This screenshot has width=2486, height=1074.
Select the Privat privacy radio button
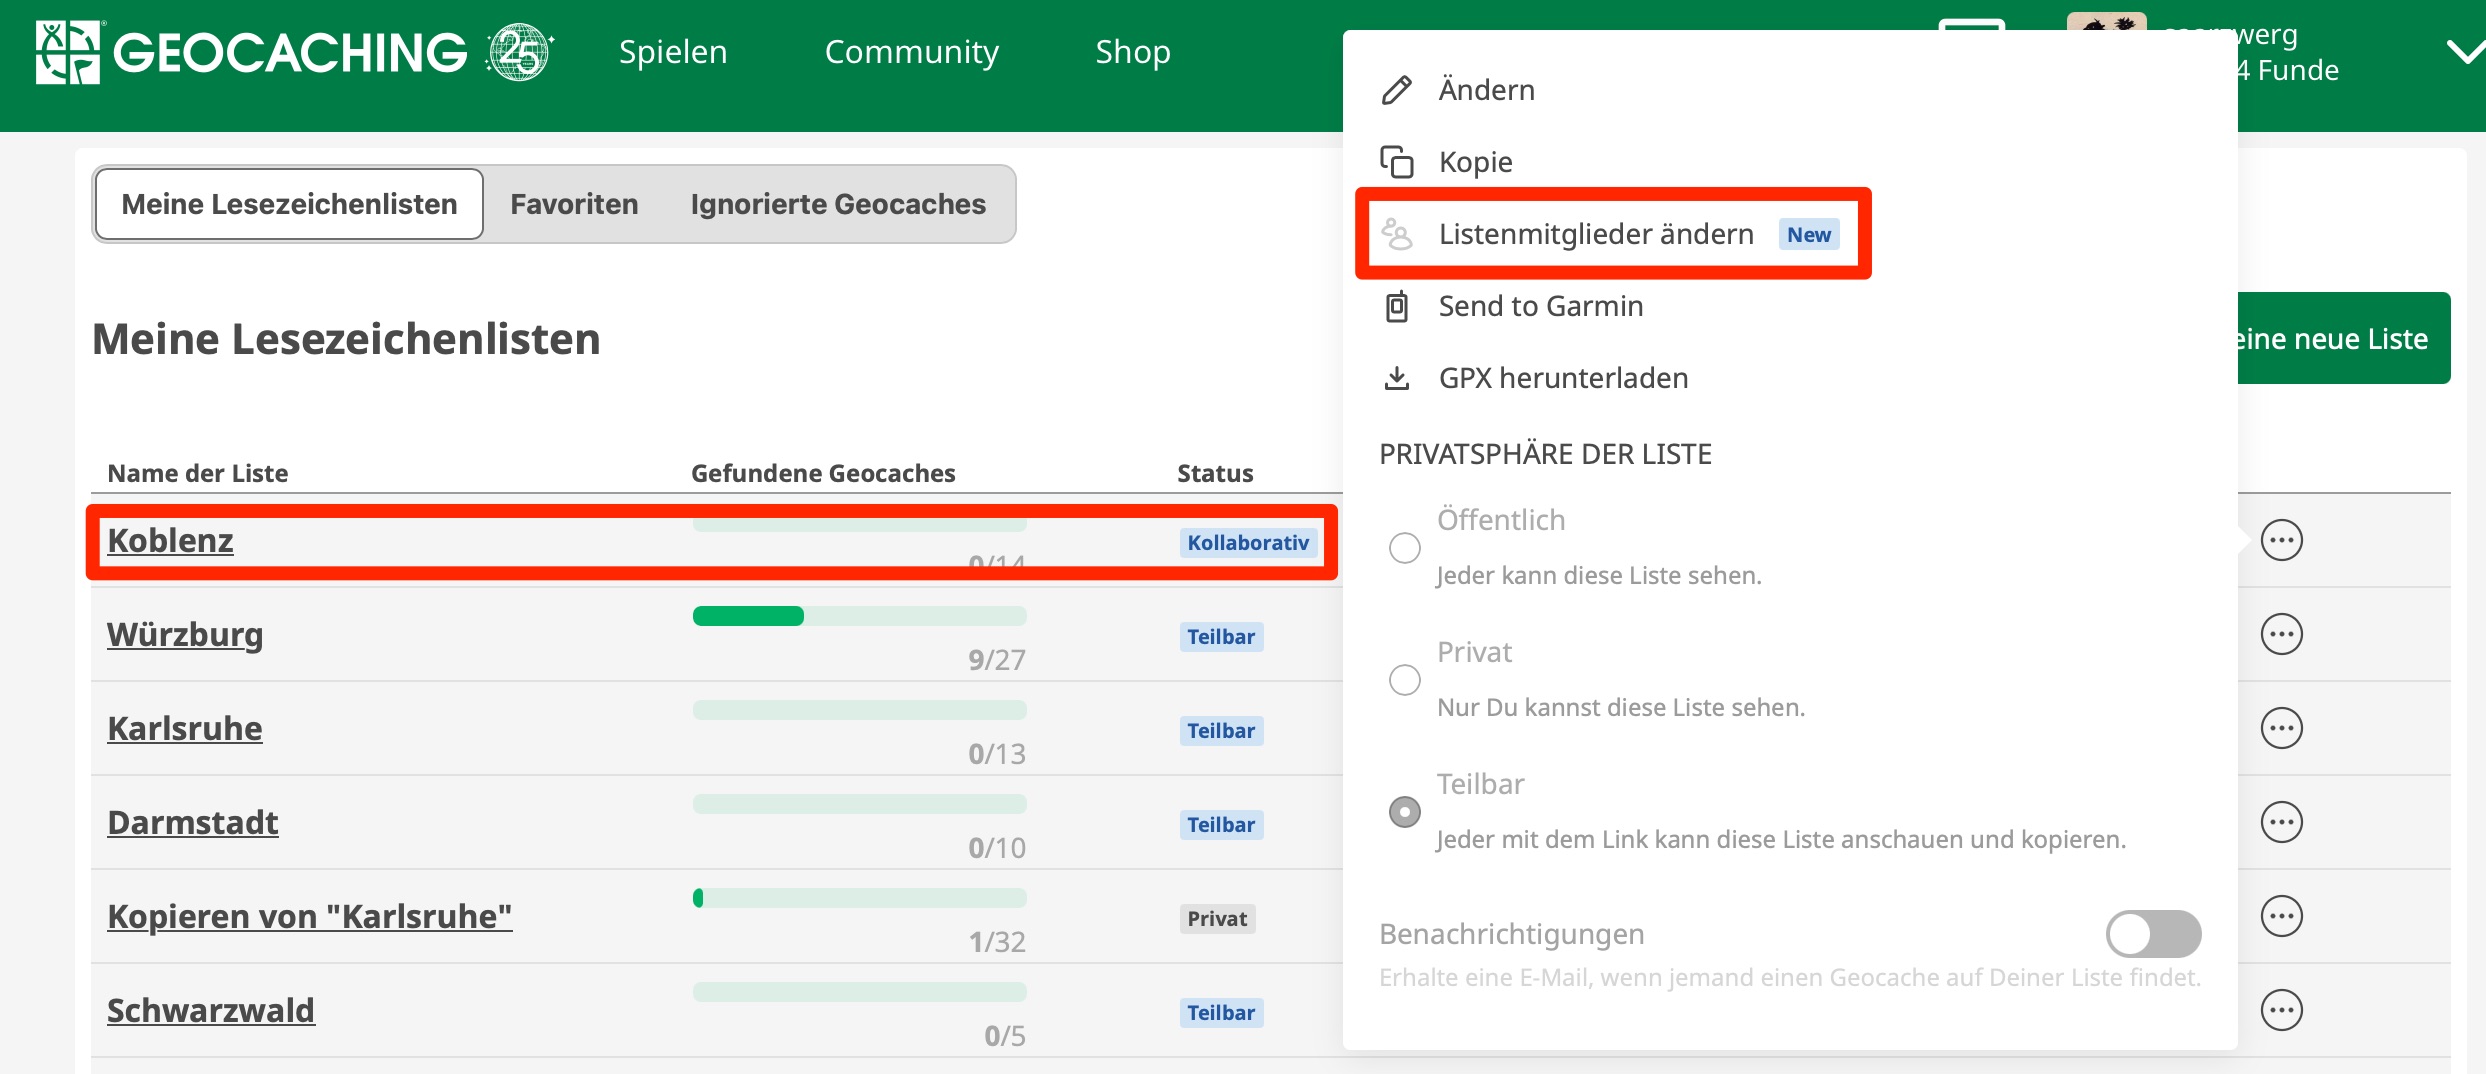pos(1405,680)
